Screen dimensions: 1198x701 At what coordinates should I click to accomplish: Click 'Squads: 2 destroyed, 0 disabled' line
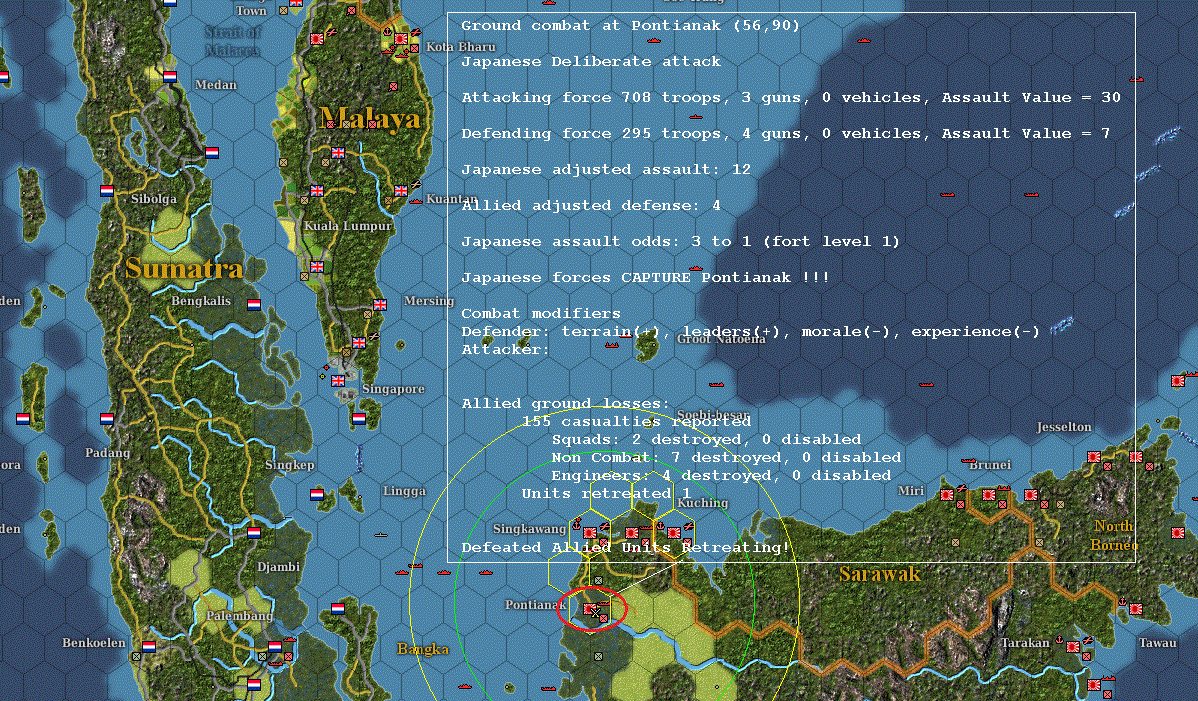pos(707,439)
